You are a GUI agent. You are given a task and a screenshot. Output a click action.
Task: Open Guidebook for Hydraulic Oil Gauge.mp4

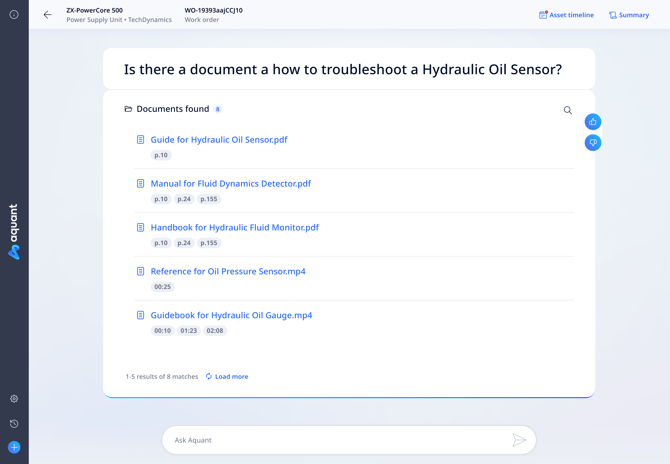click(231, 316)
